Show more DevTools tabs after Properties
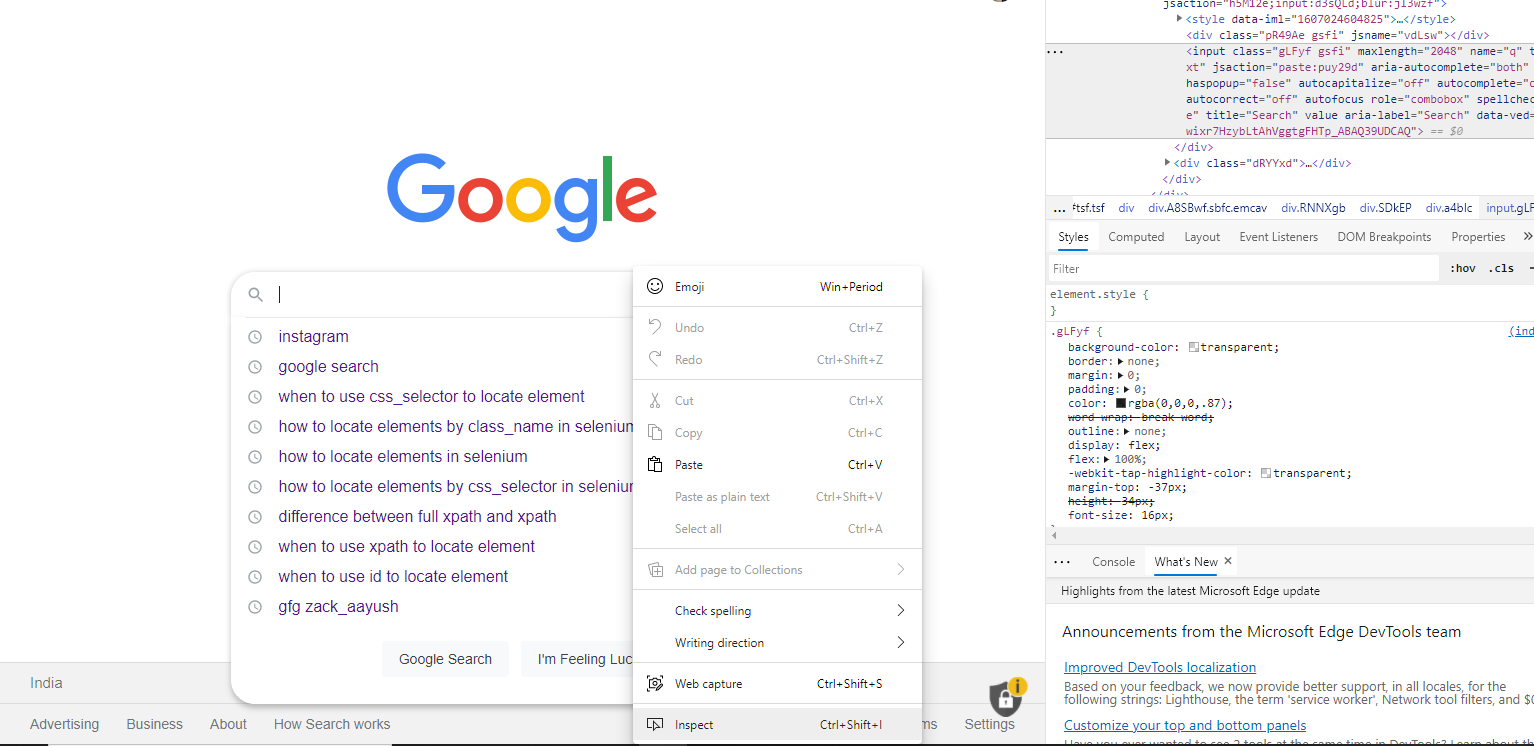 click(x=1527, y=237)
